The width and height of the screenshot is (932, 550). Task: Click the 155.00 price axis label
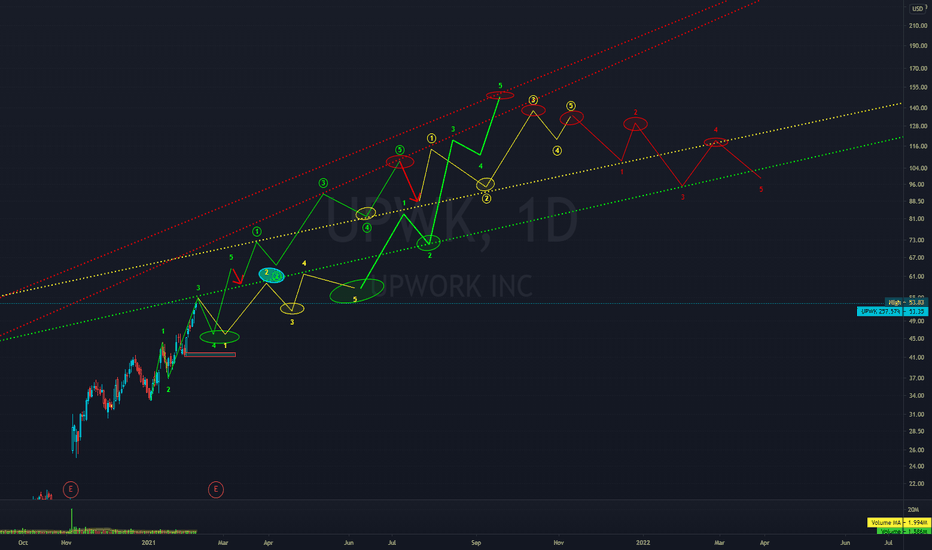click(918, 87)
